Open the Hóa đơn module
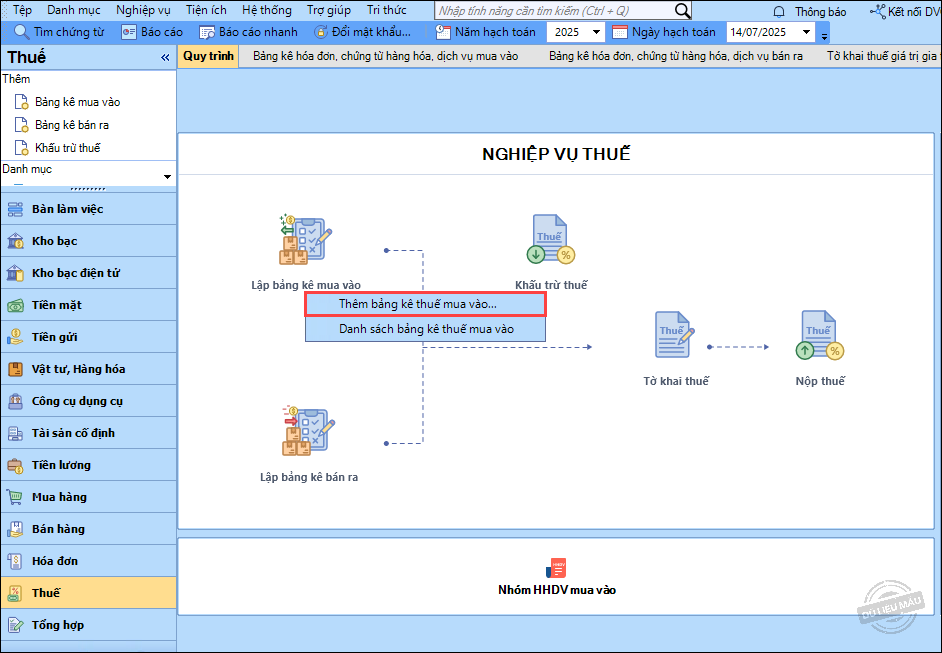Viewport: 942px width, 653px height. click(88, 560)
